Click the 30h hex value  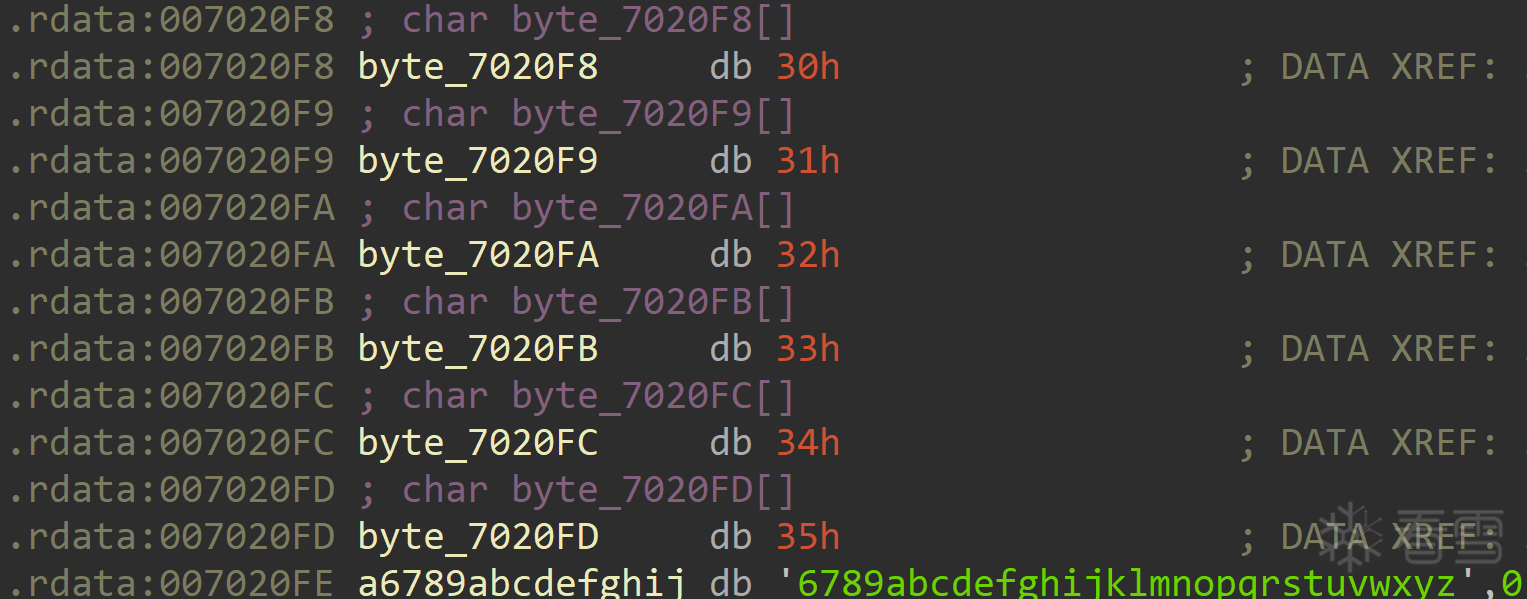pos(808,67)
